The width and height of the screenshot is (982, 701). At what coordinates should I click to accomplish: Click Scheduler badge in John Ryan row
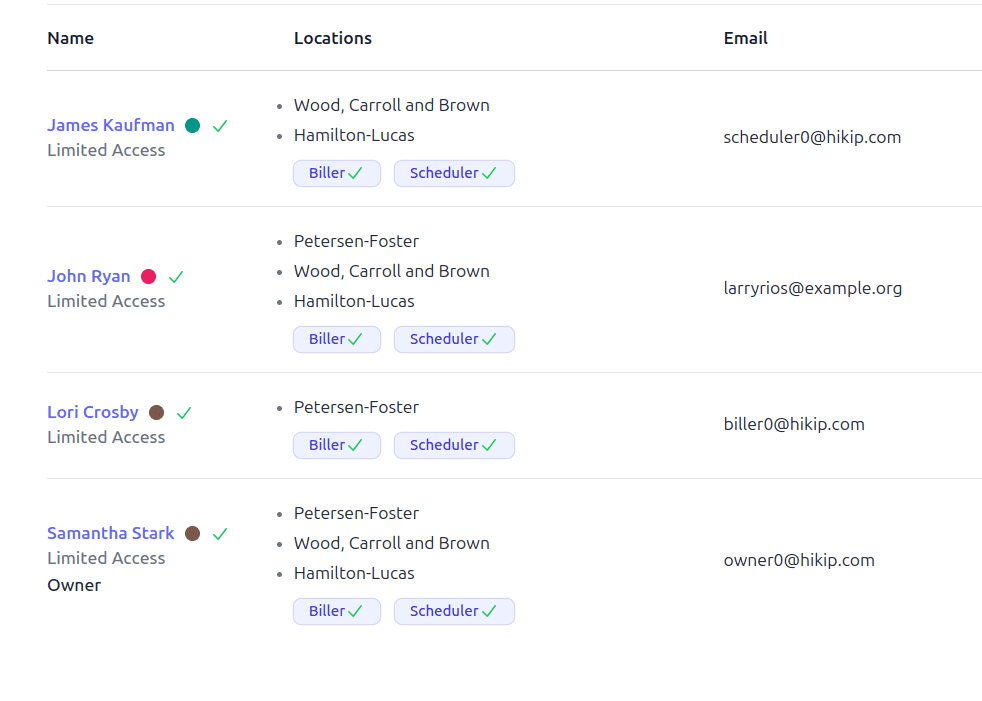click(x=454, y=340)
